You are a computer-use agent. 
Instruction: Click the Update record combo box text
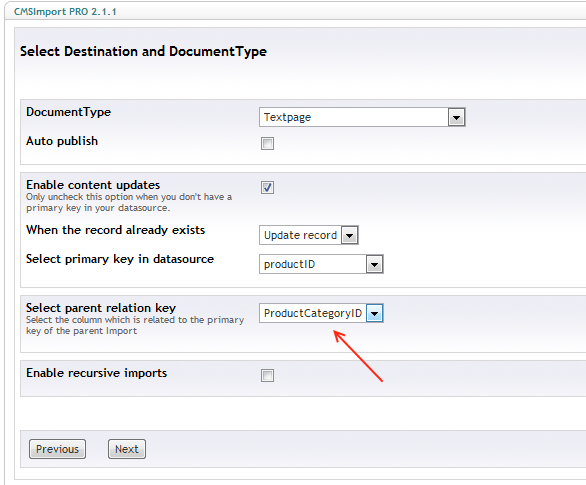point(300,235)
